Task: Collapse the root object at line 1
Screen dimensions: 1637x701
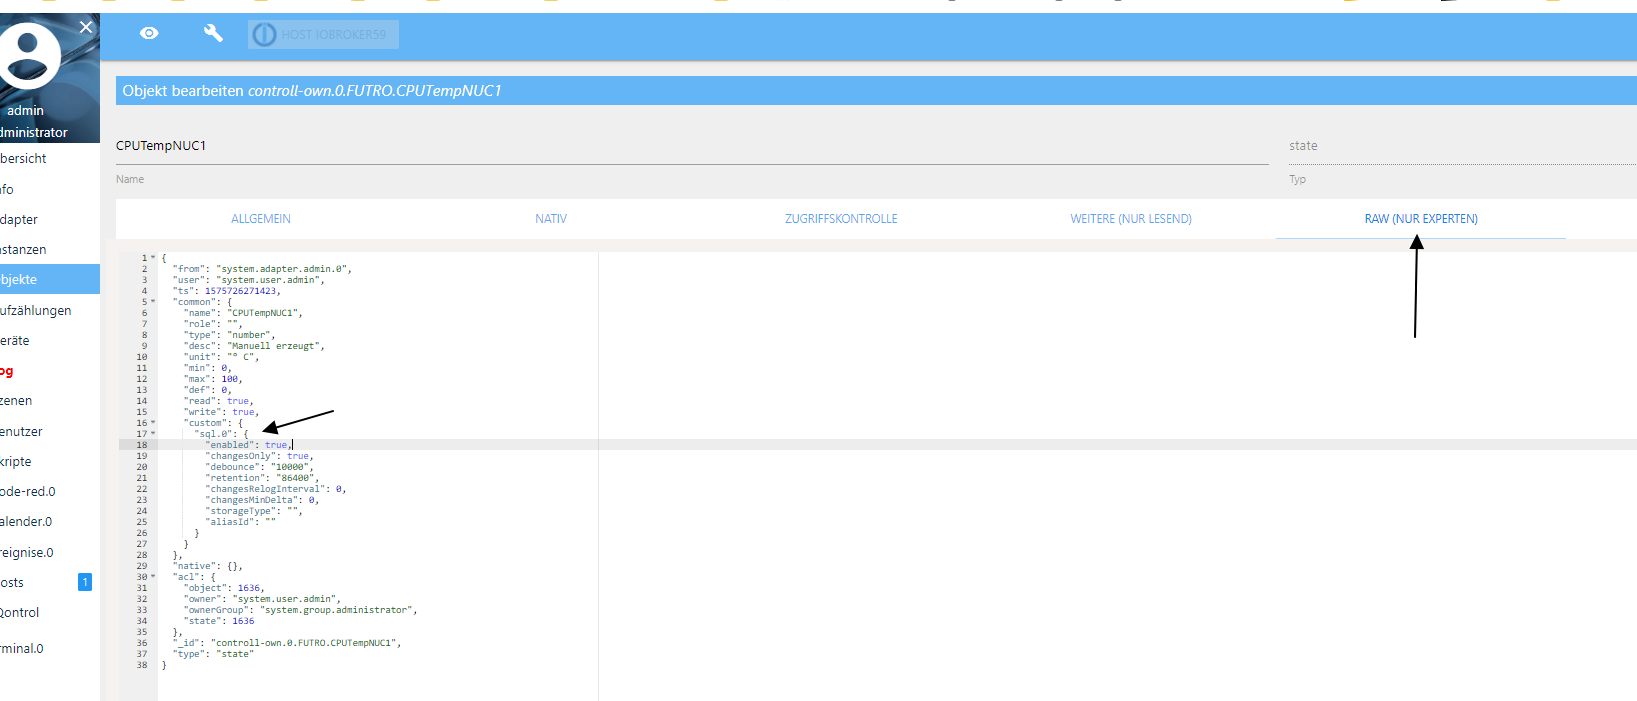Action: 153,258
